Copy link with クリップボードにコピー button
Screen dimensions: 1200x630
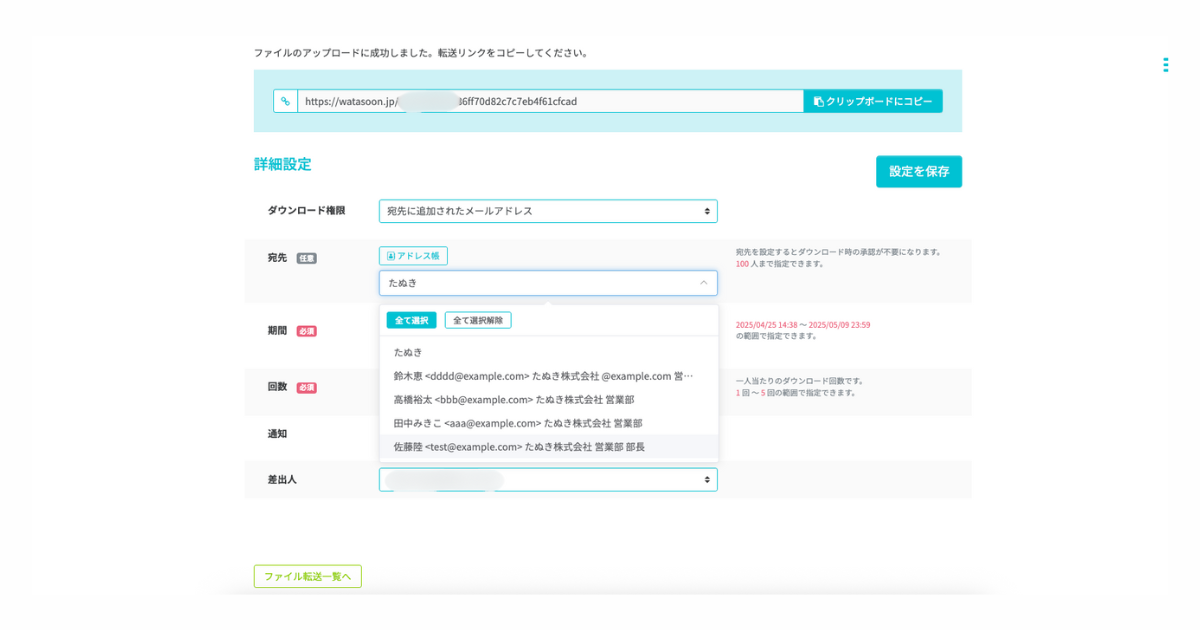(873, 101)
